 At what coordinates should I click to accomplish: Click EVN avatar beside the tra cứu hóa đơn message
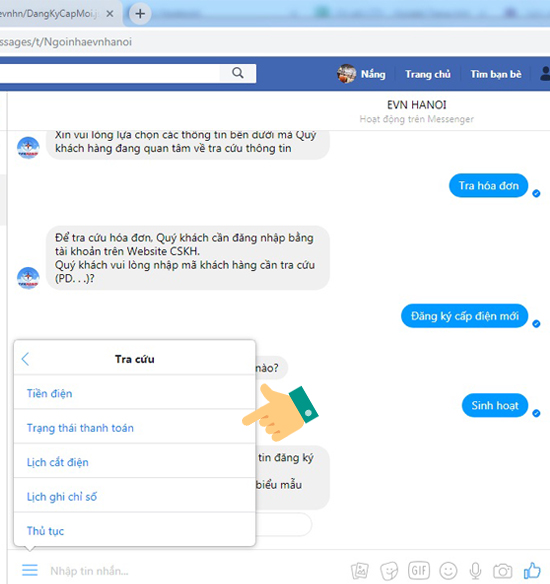point(28,278)
